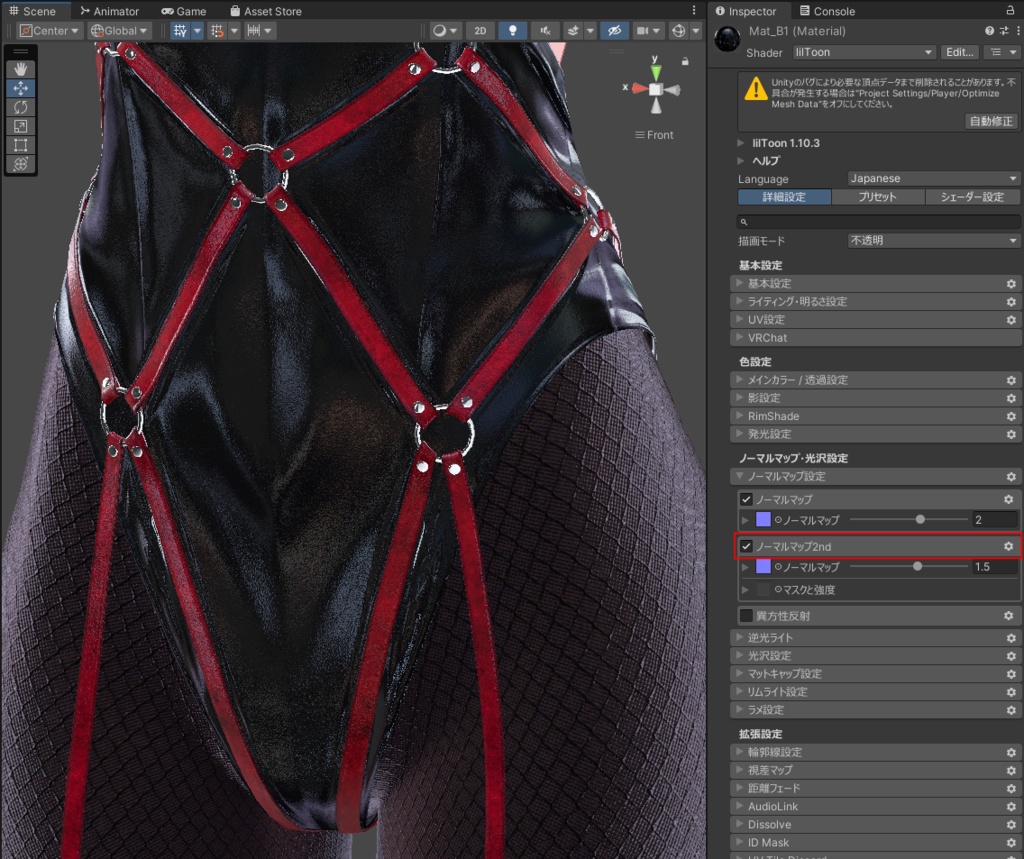
Task: Toggle grid visibility icon in Scene toolbar
Action: click(180, 31)
